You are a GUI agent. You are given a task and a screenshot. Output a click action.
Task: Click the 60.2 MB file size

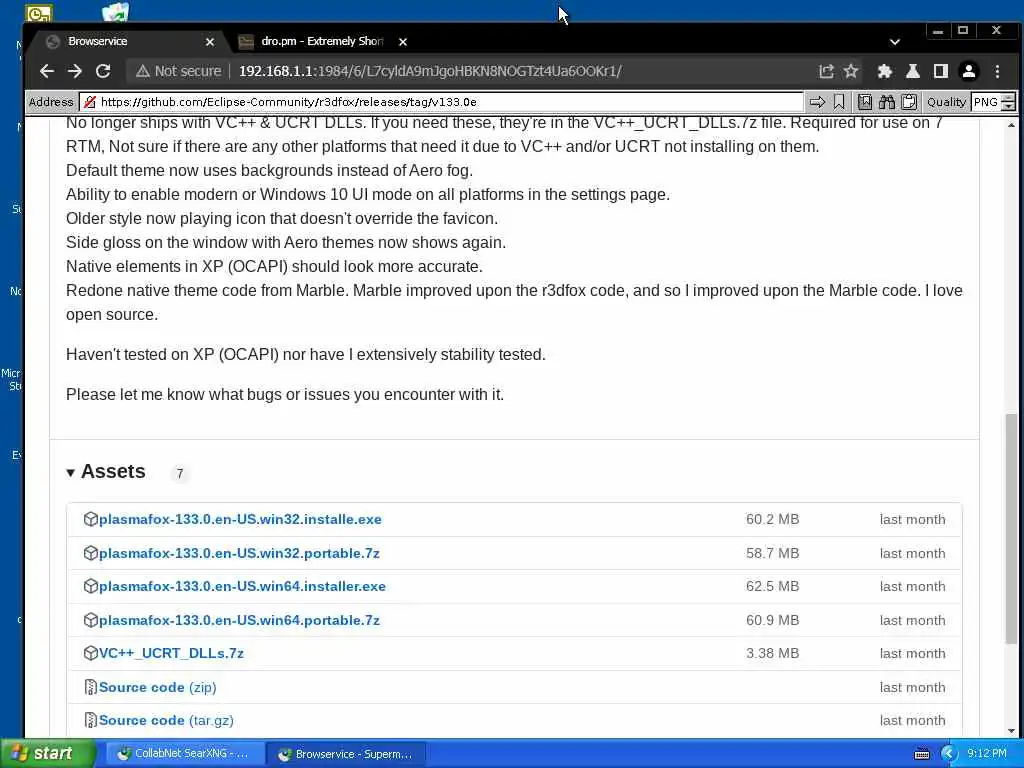tap(773, 519)
